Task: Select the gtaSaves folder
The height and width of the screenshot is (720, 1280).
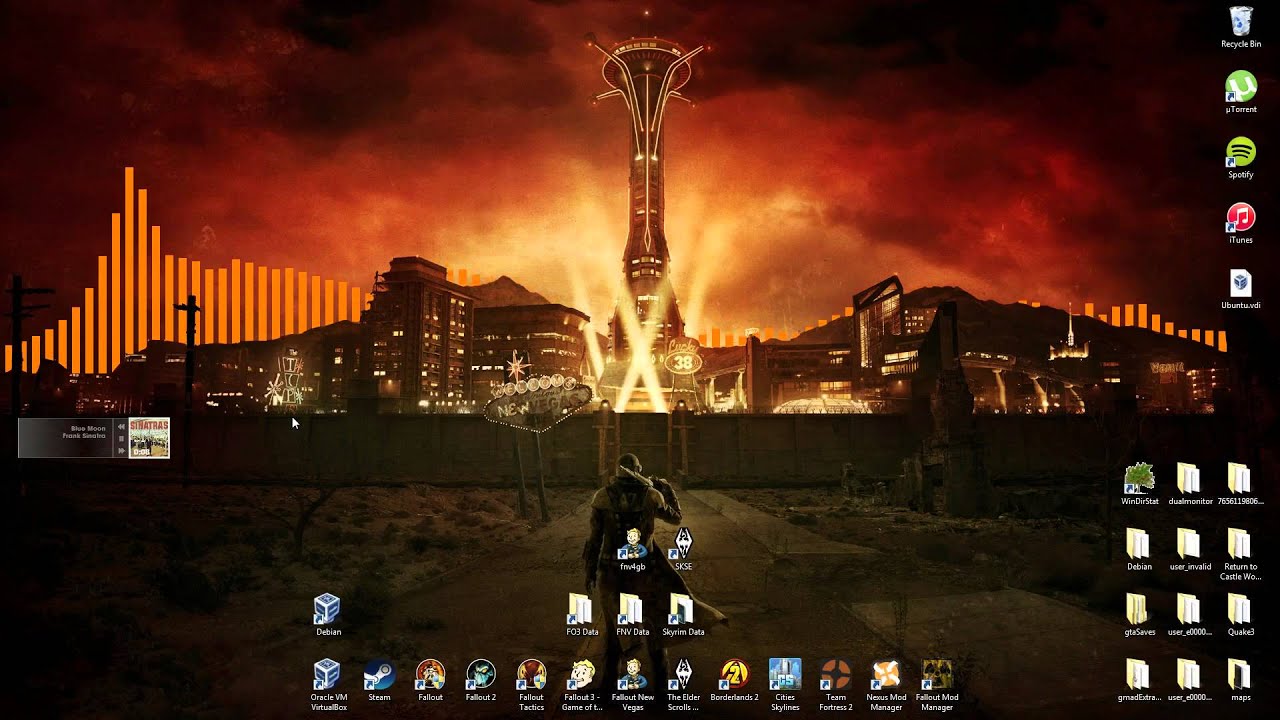Action: click(x=1139, y=615)
